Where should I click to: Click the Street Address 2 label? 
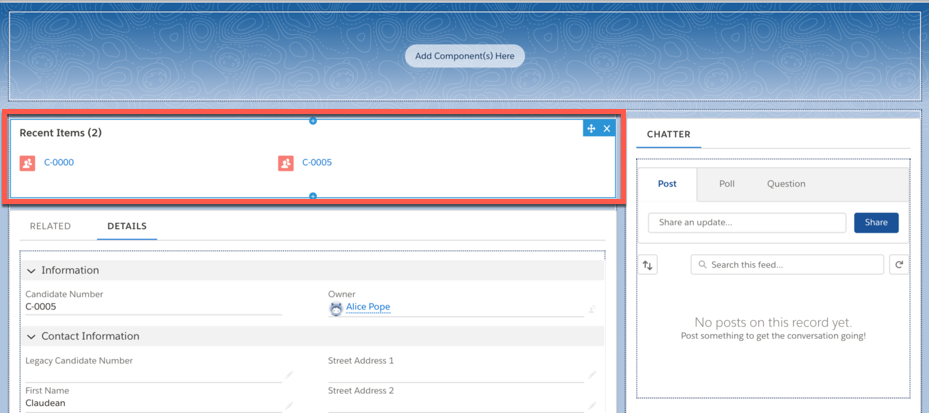coord(361,391)
